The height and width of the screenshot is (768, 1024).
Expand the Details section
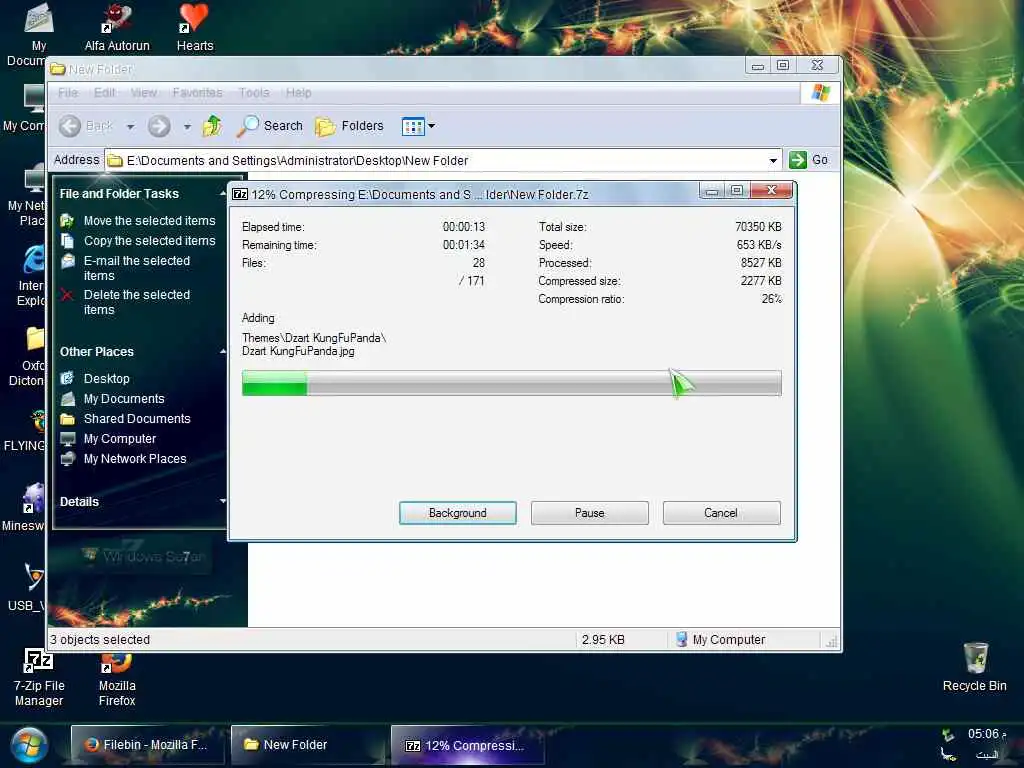click(x=223, y=502)
